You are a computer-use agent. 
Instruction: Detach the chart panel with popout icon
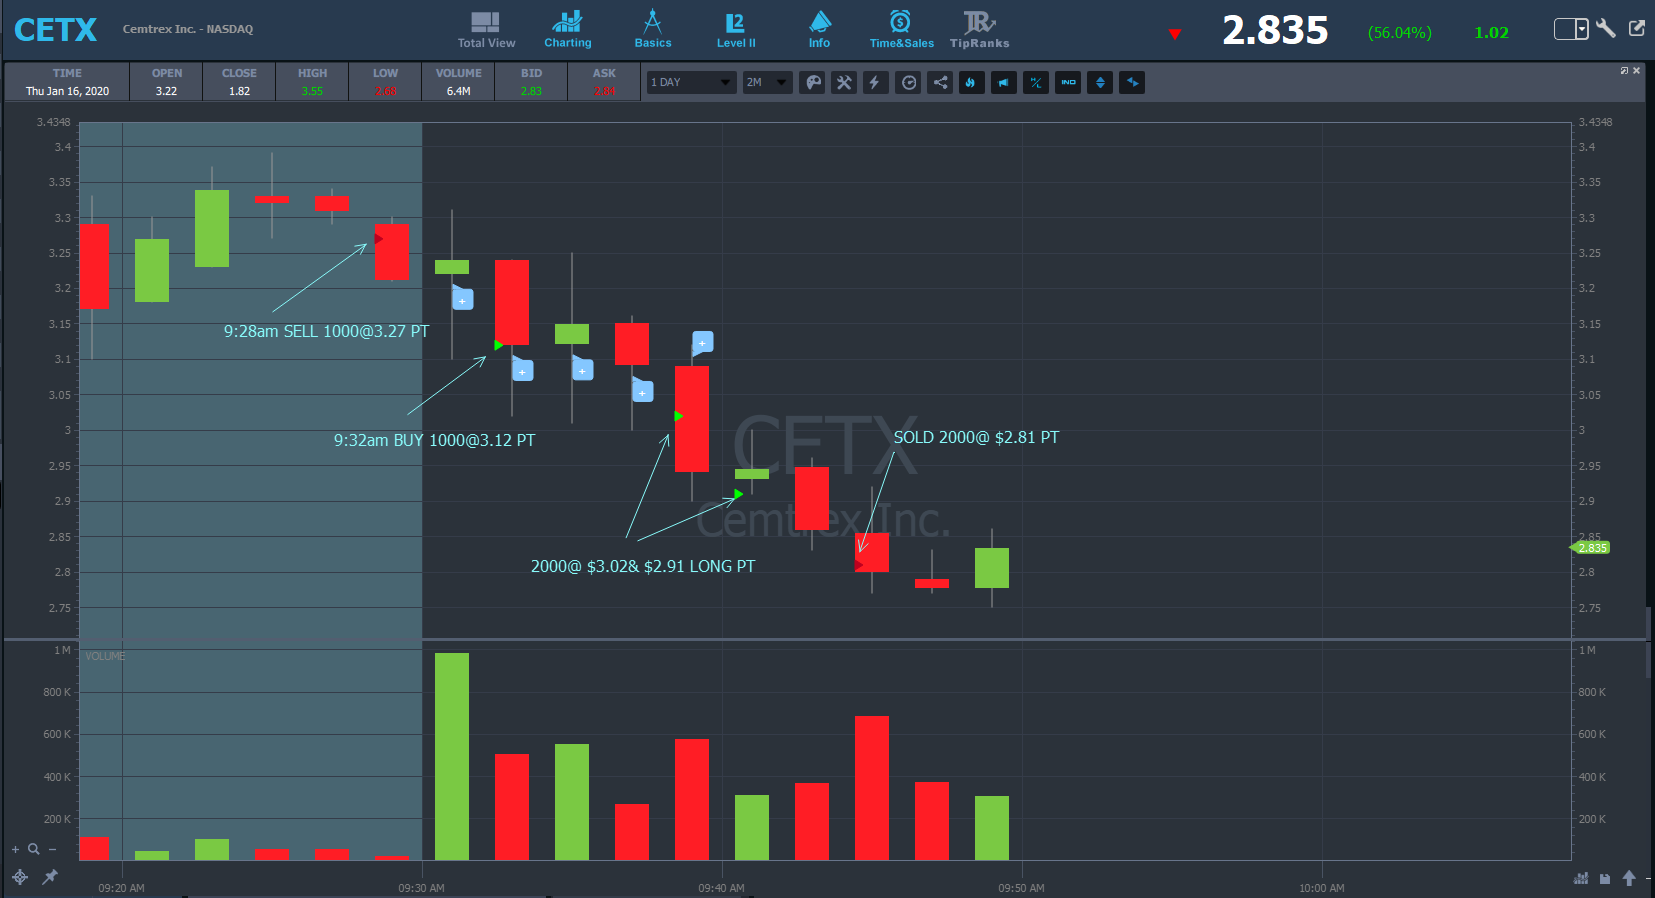1624,70
